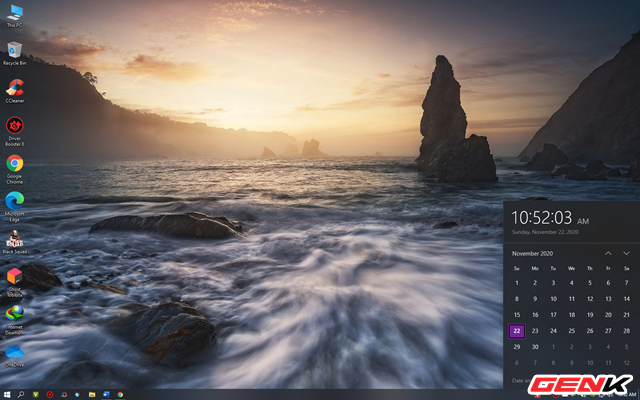Image resolution: width=640 pixels, height=400 pixels.
Task: Select November 30 in the calendar
Action: click(x=535, y=347)
